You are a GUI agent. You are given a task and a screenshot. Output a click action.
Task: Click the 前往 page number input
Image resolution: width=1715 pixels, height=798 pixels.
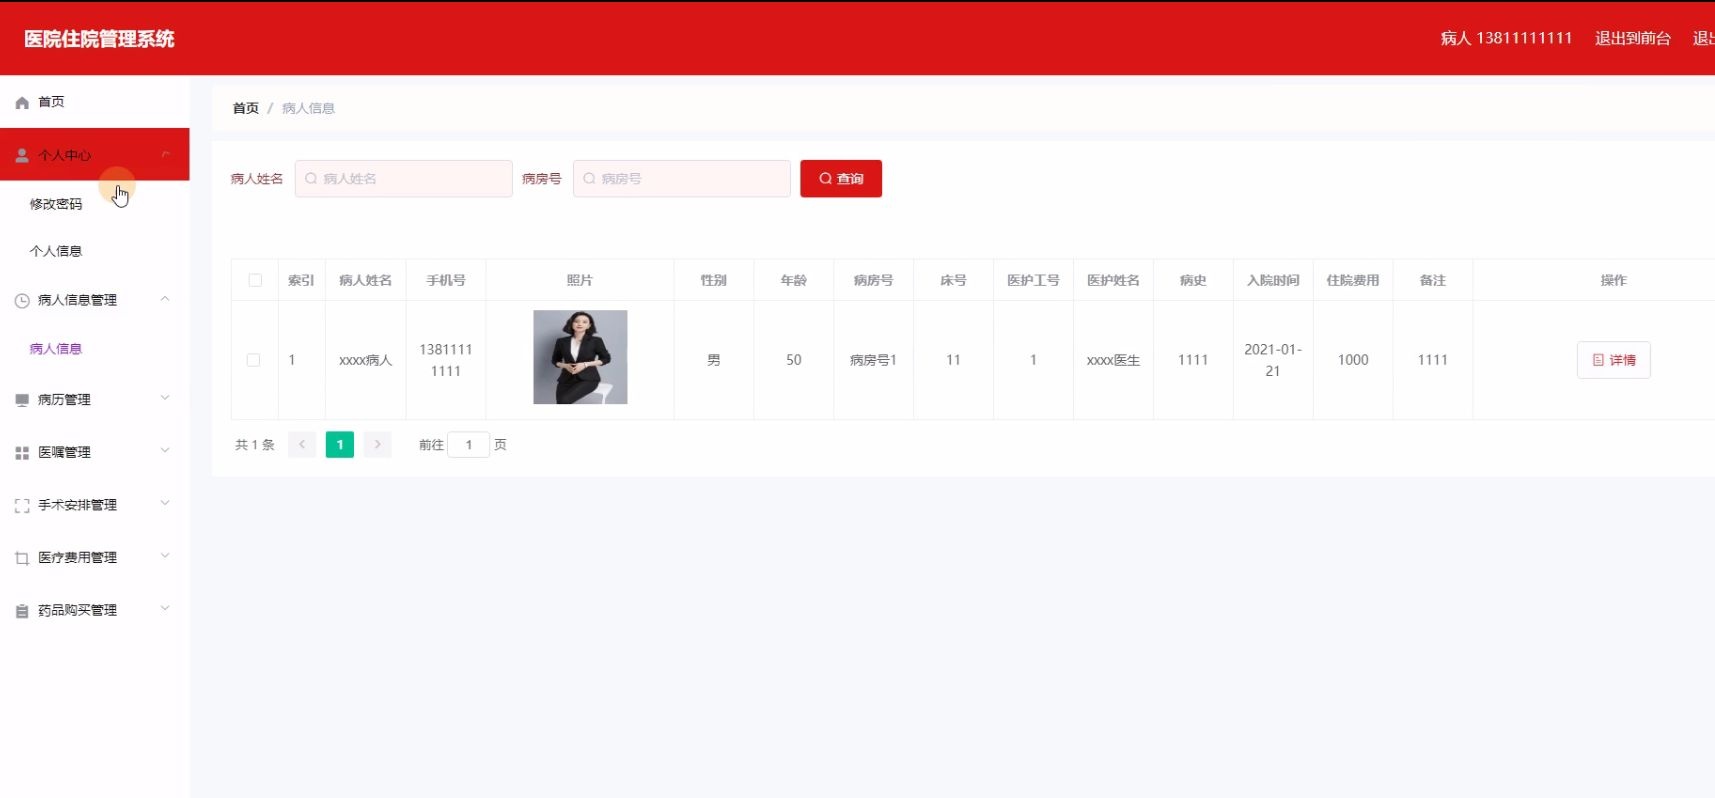pos(468,445)
